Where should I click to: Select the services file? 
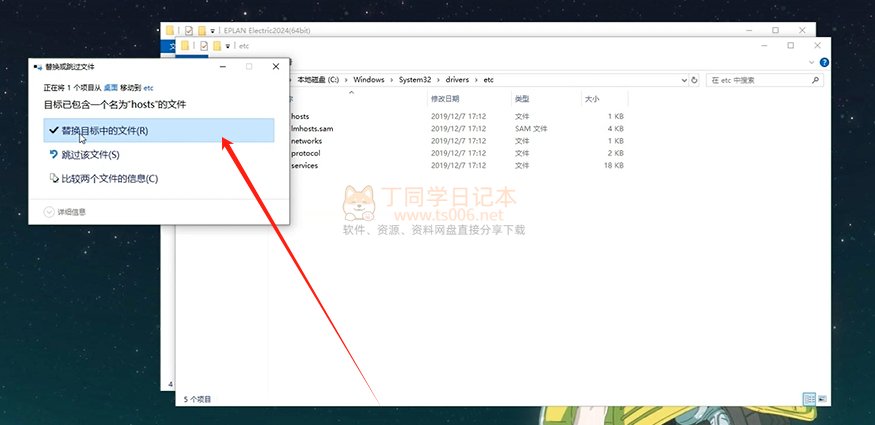coord(305,166)
